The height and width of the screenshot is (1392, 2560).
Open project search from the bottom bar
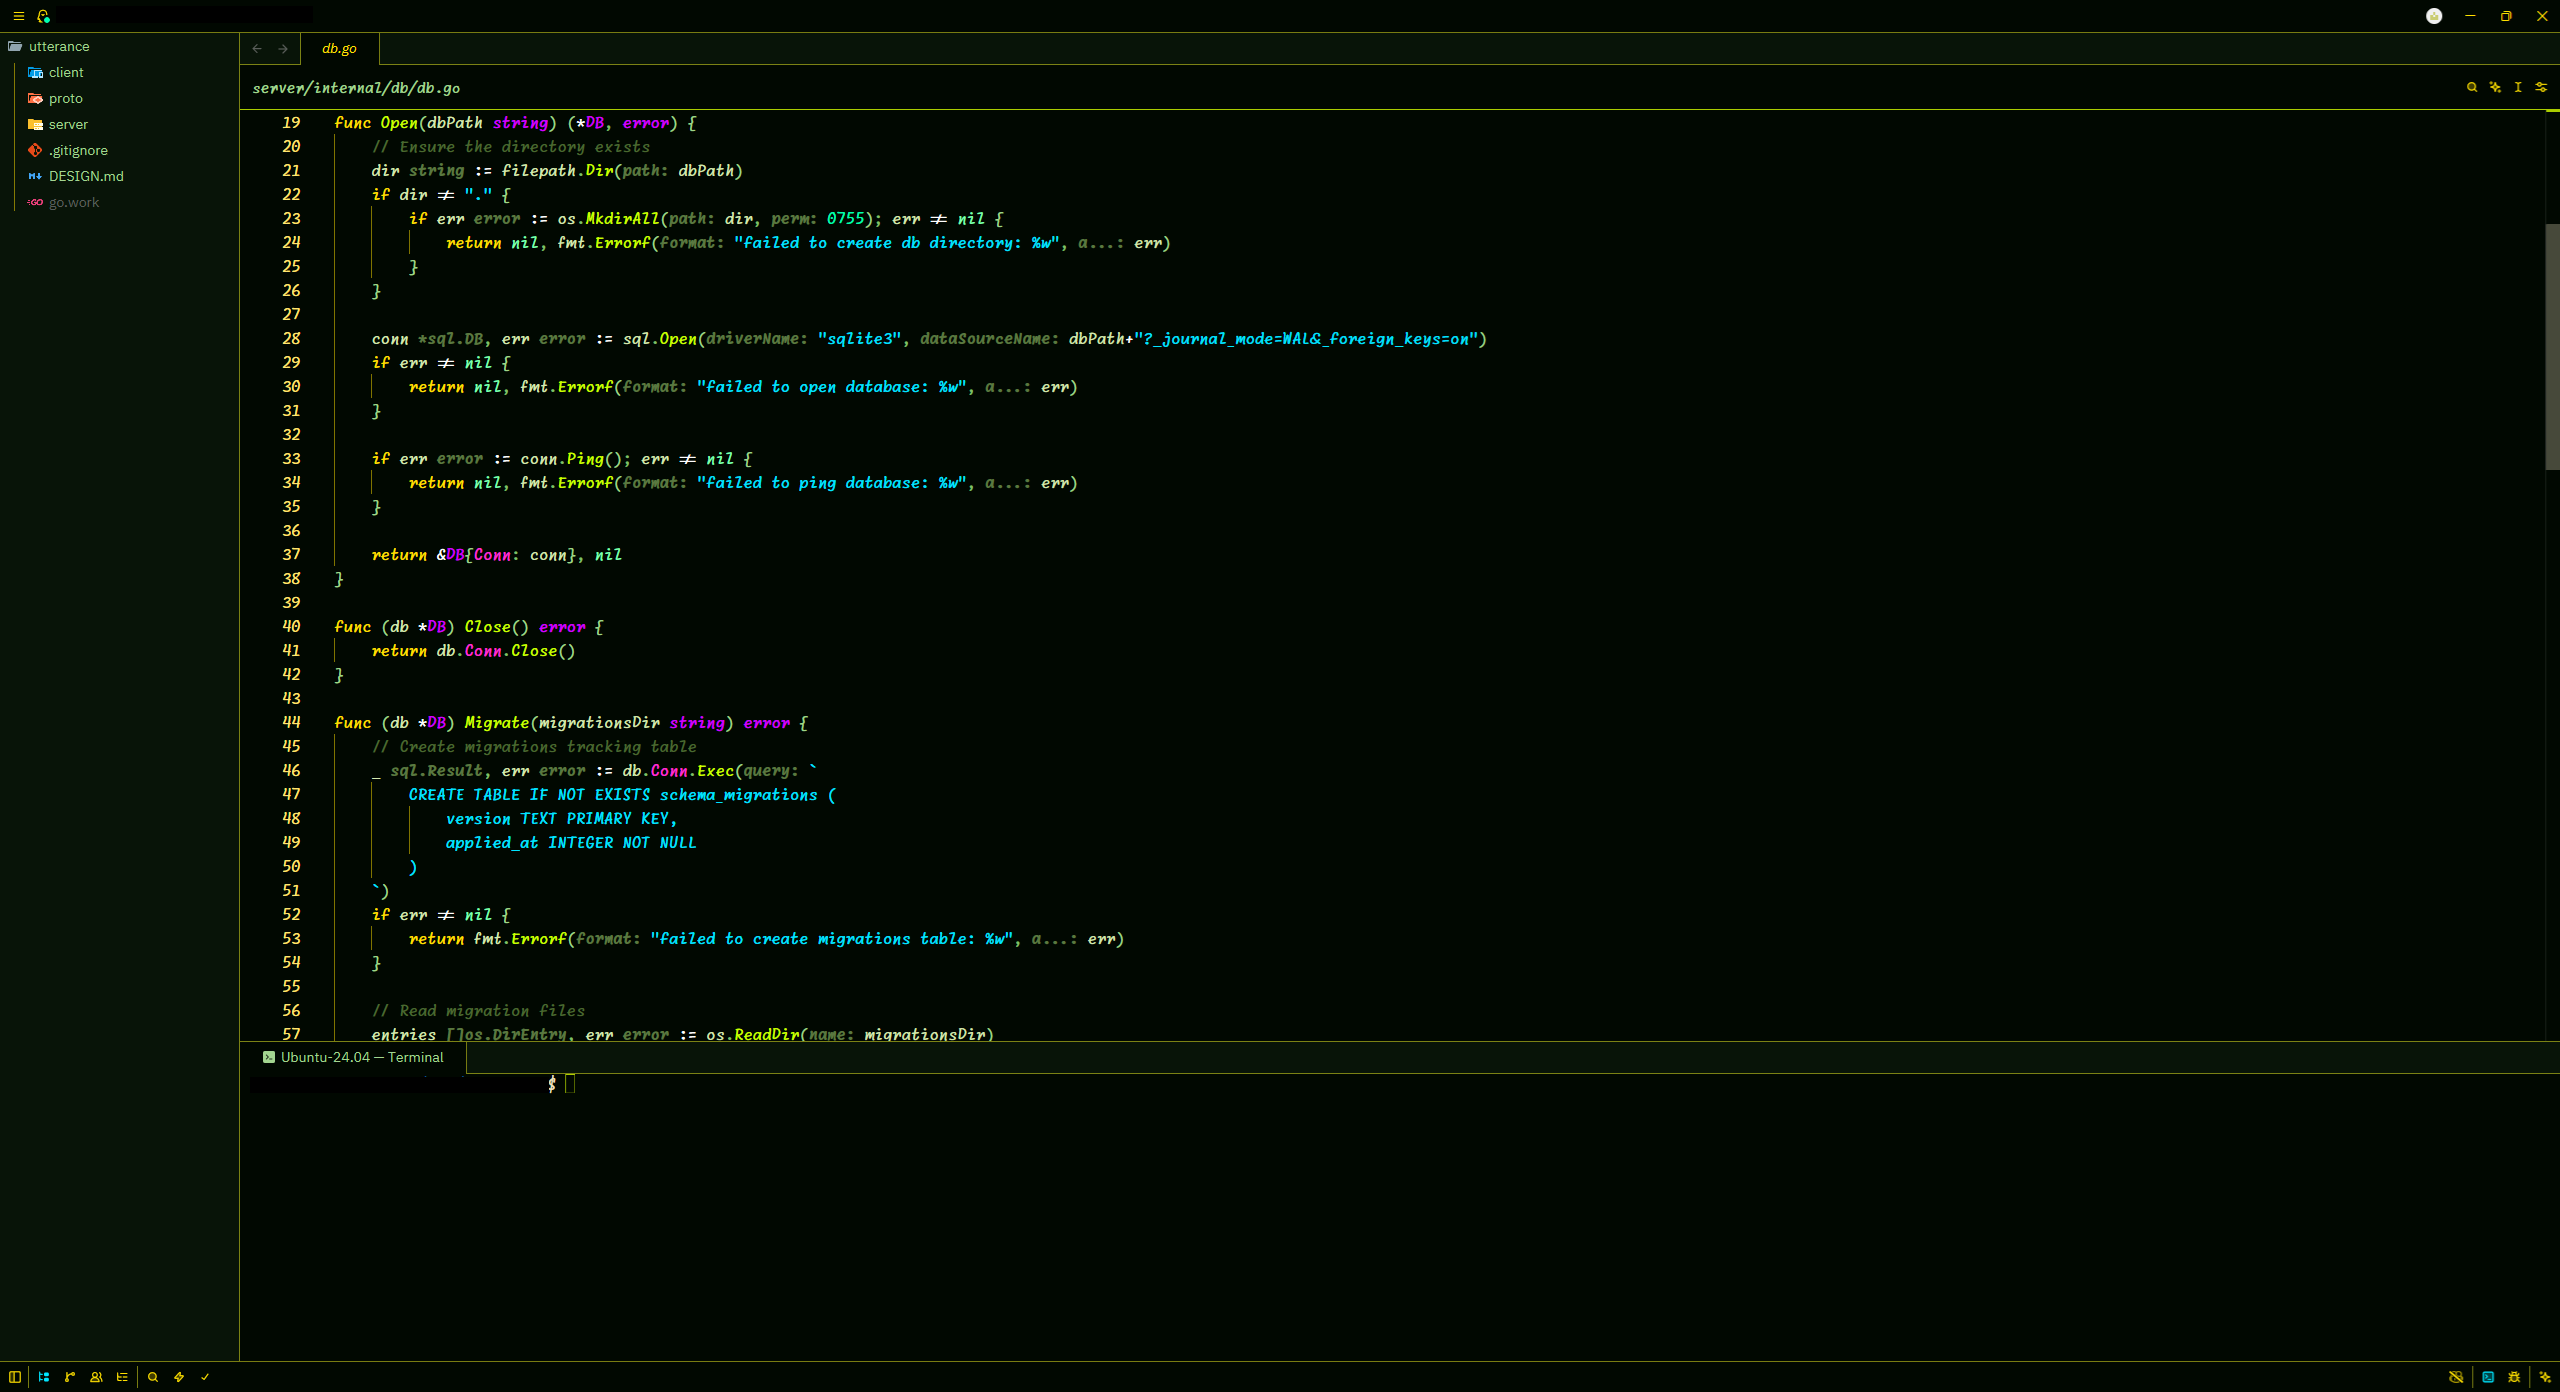pyautogui.click(x=153, y=1377)
